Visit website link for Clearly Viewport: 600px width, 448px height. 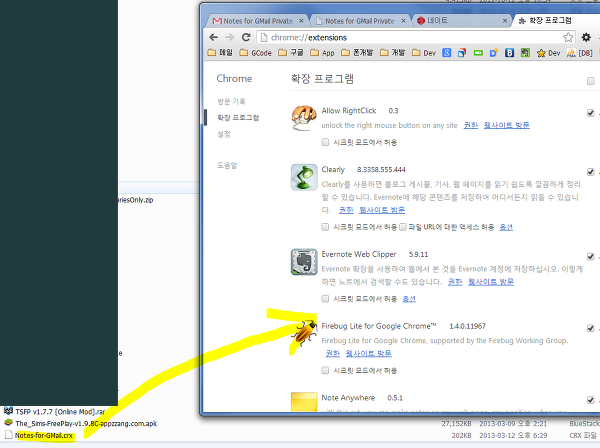coord(382,210)
